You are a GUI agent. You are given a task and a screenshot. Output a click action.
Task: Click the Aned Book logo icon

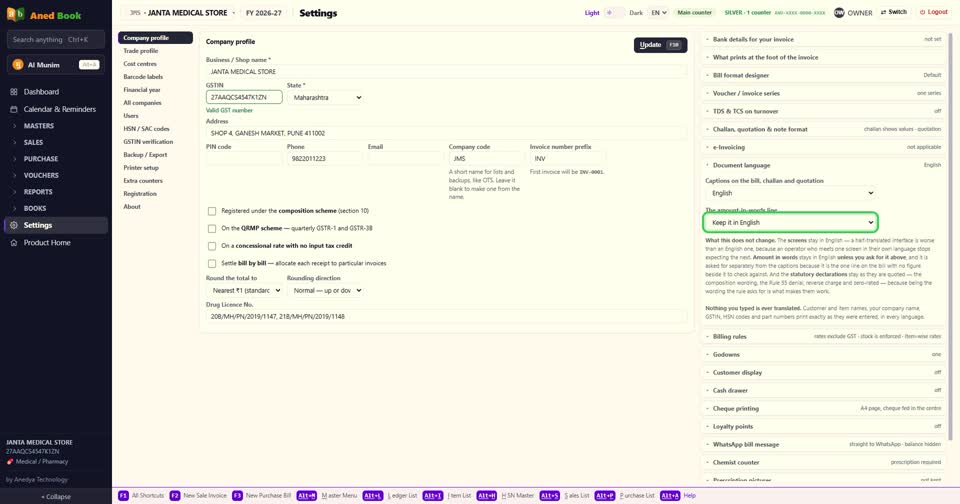(15, 14)
